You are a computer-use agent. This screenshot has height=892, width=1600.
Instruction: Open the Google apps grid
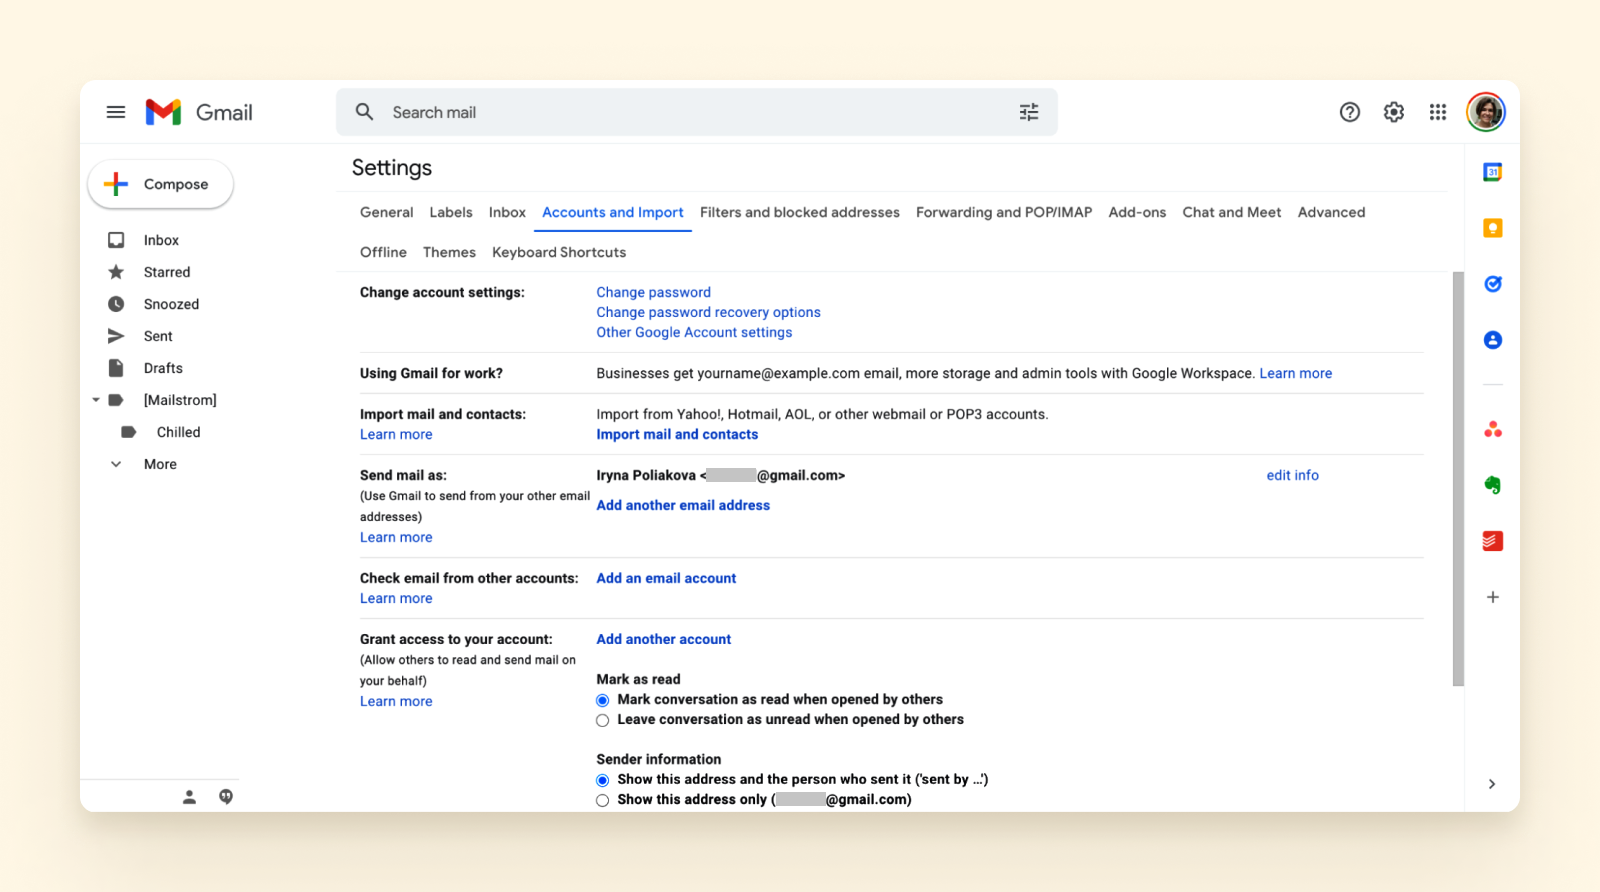click(x=1438, y=112)
